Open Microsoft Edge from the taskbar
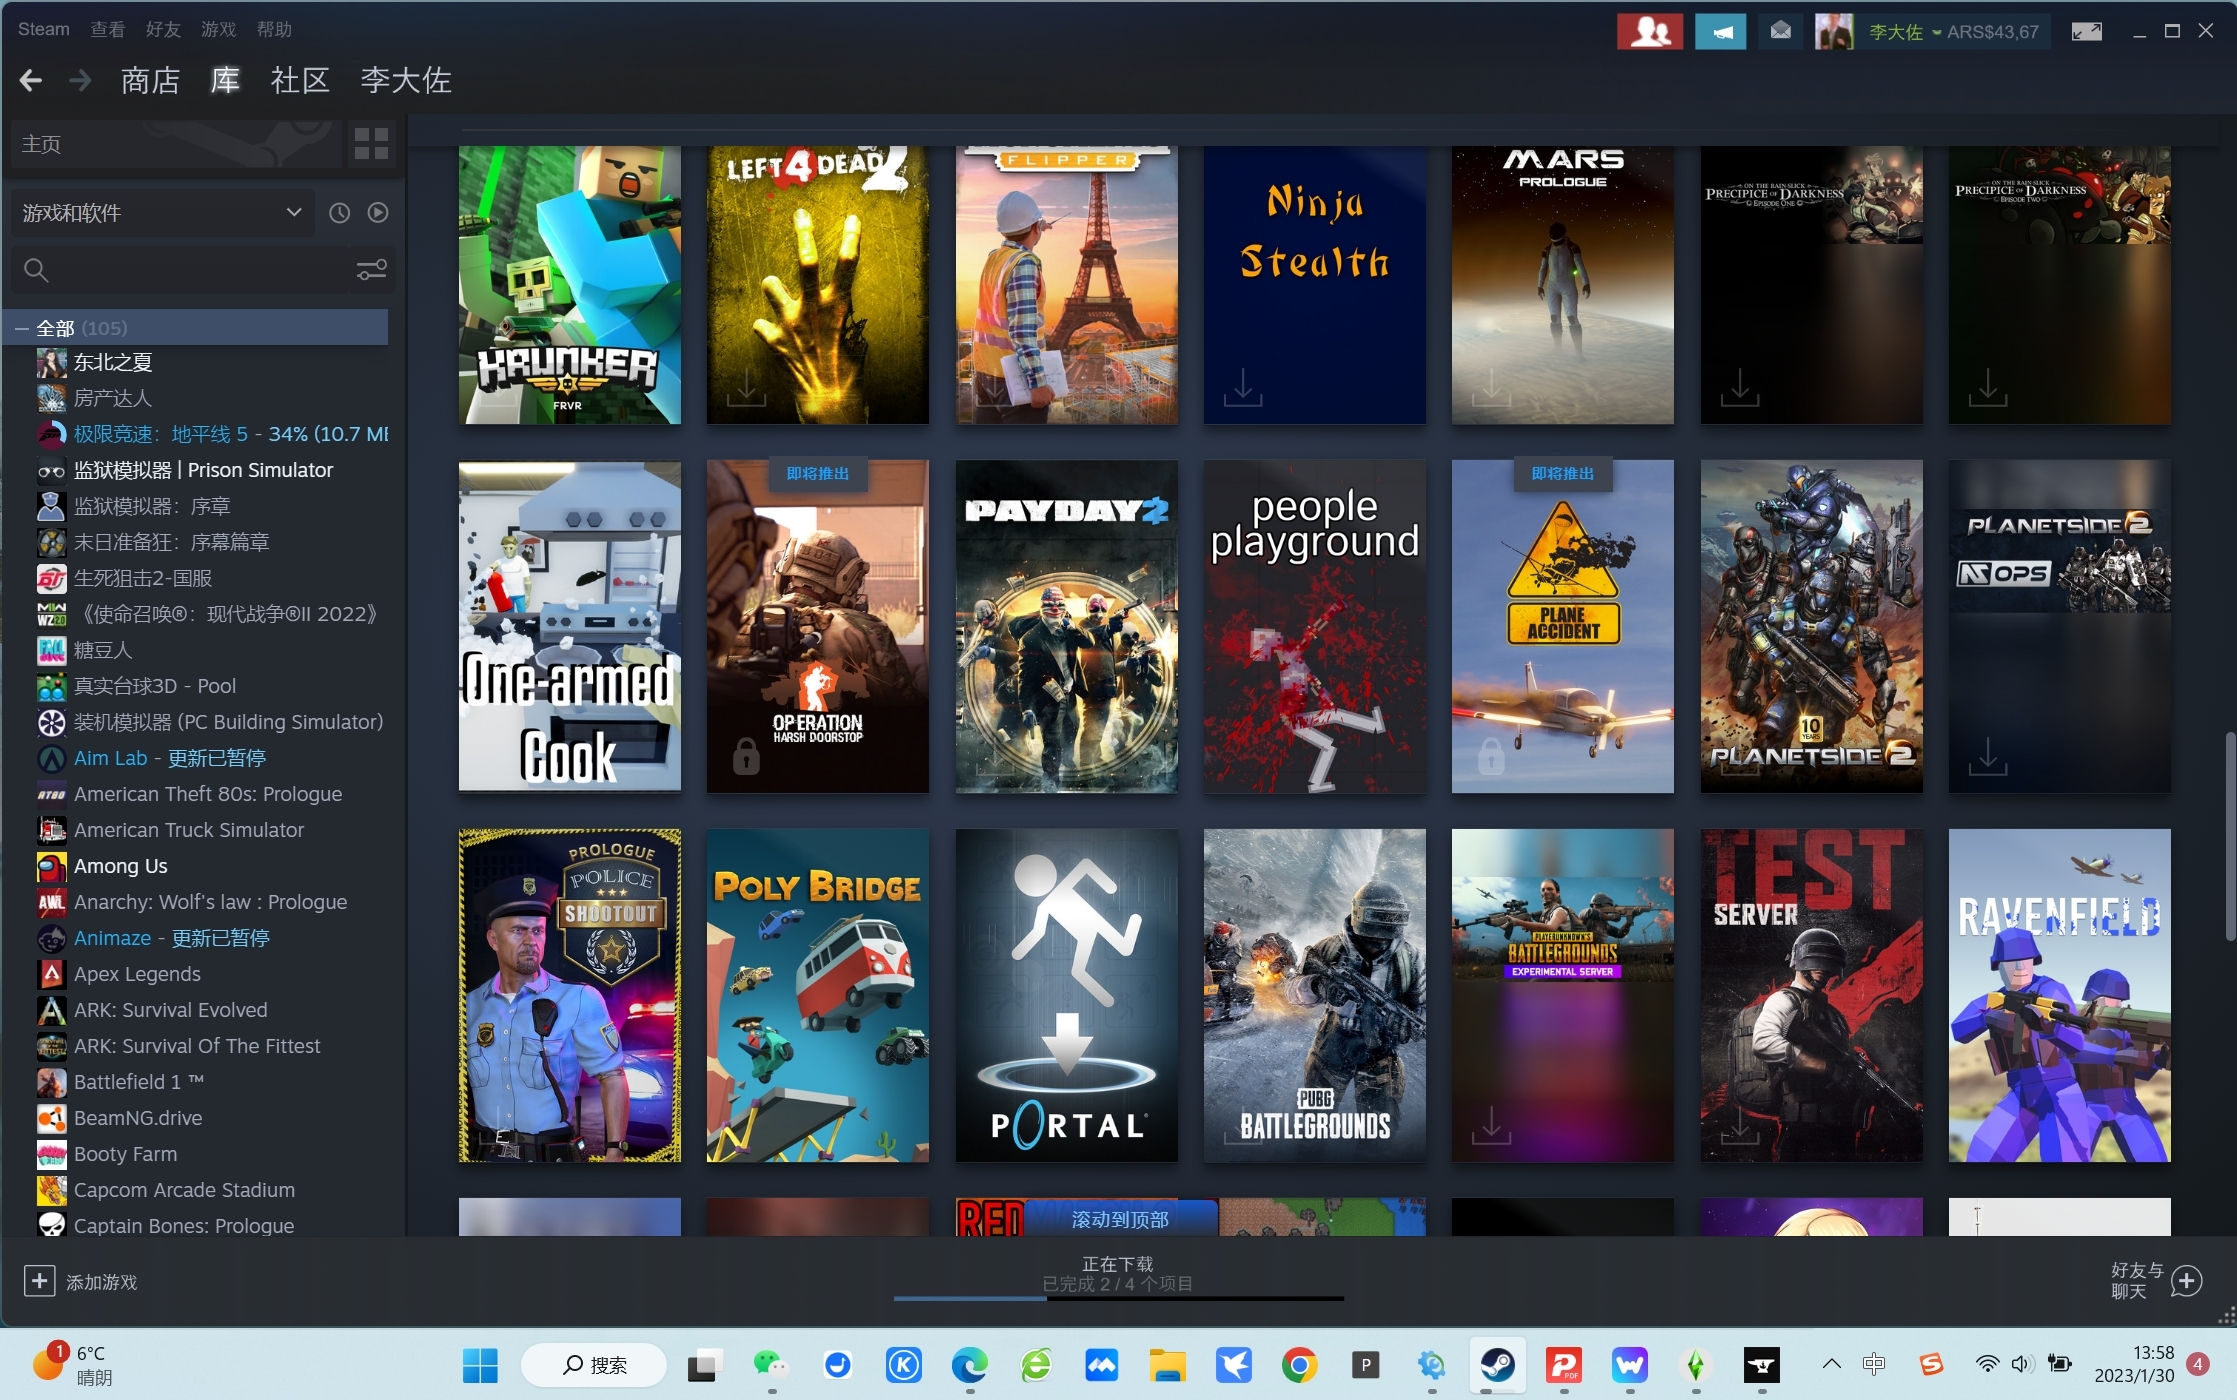The height and width of the screenshot is (1400, 2237). pyautogui.click(x=969, y=1365)
